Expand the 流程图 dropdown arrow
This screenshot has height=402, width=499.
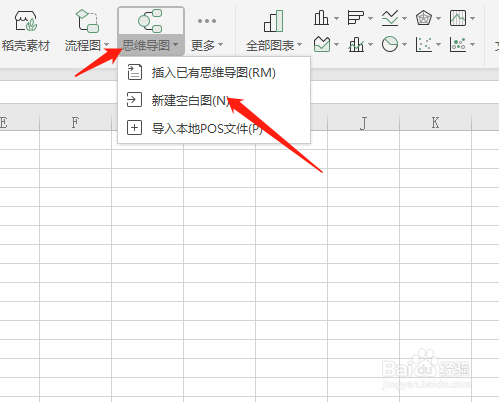[x=107, y=45]
